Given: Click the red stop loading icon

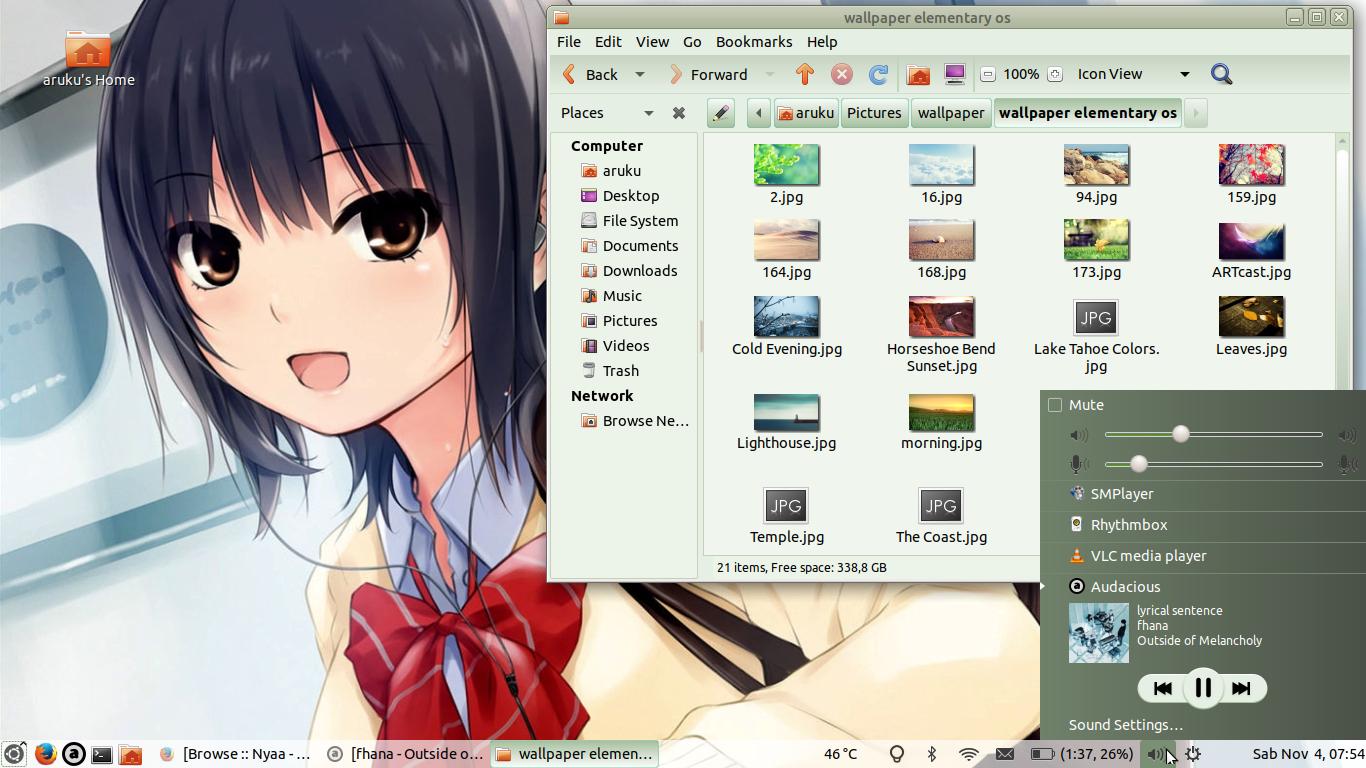Looking at the screenshot, I should pos(842,74).
